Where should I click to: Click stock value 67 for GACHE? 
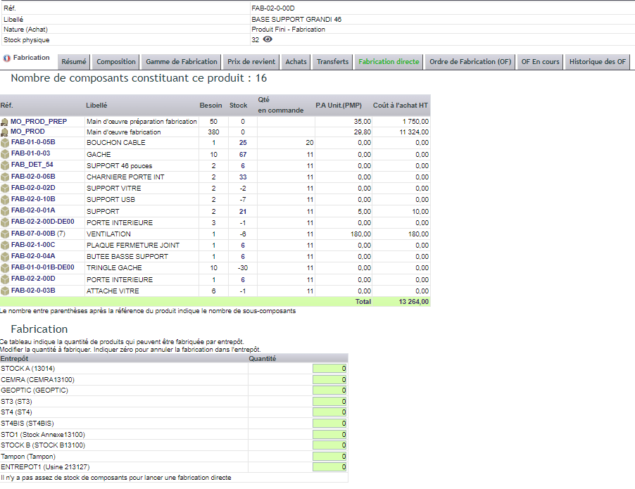[243, 154]
